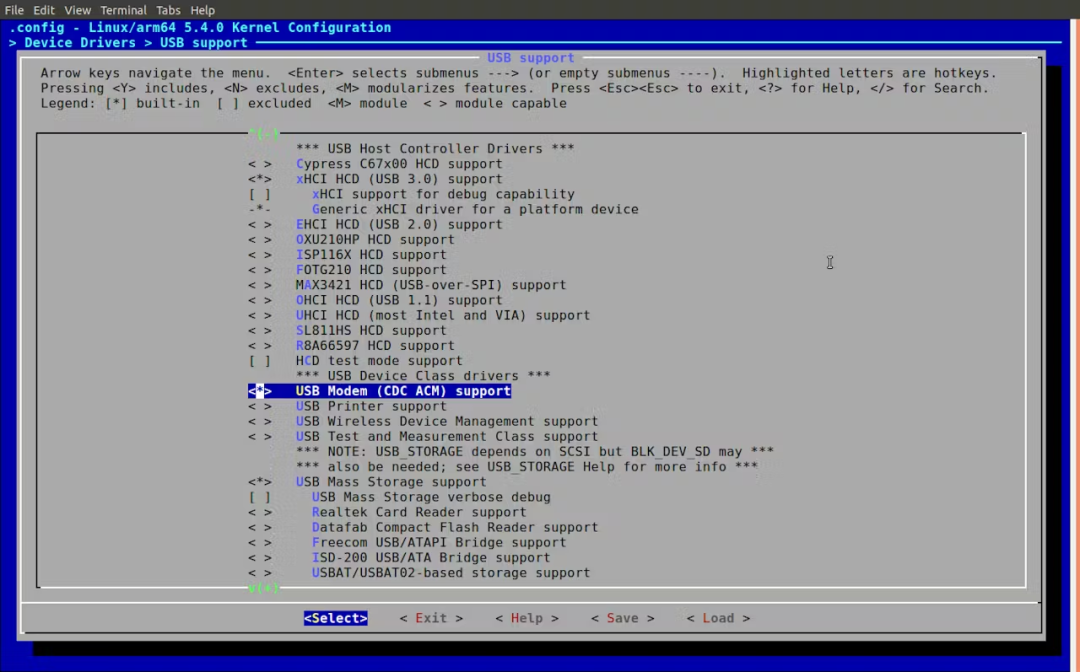
Task: Select USB Wireless Device Management support entry
Action: point(447,421)
